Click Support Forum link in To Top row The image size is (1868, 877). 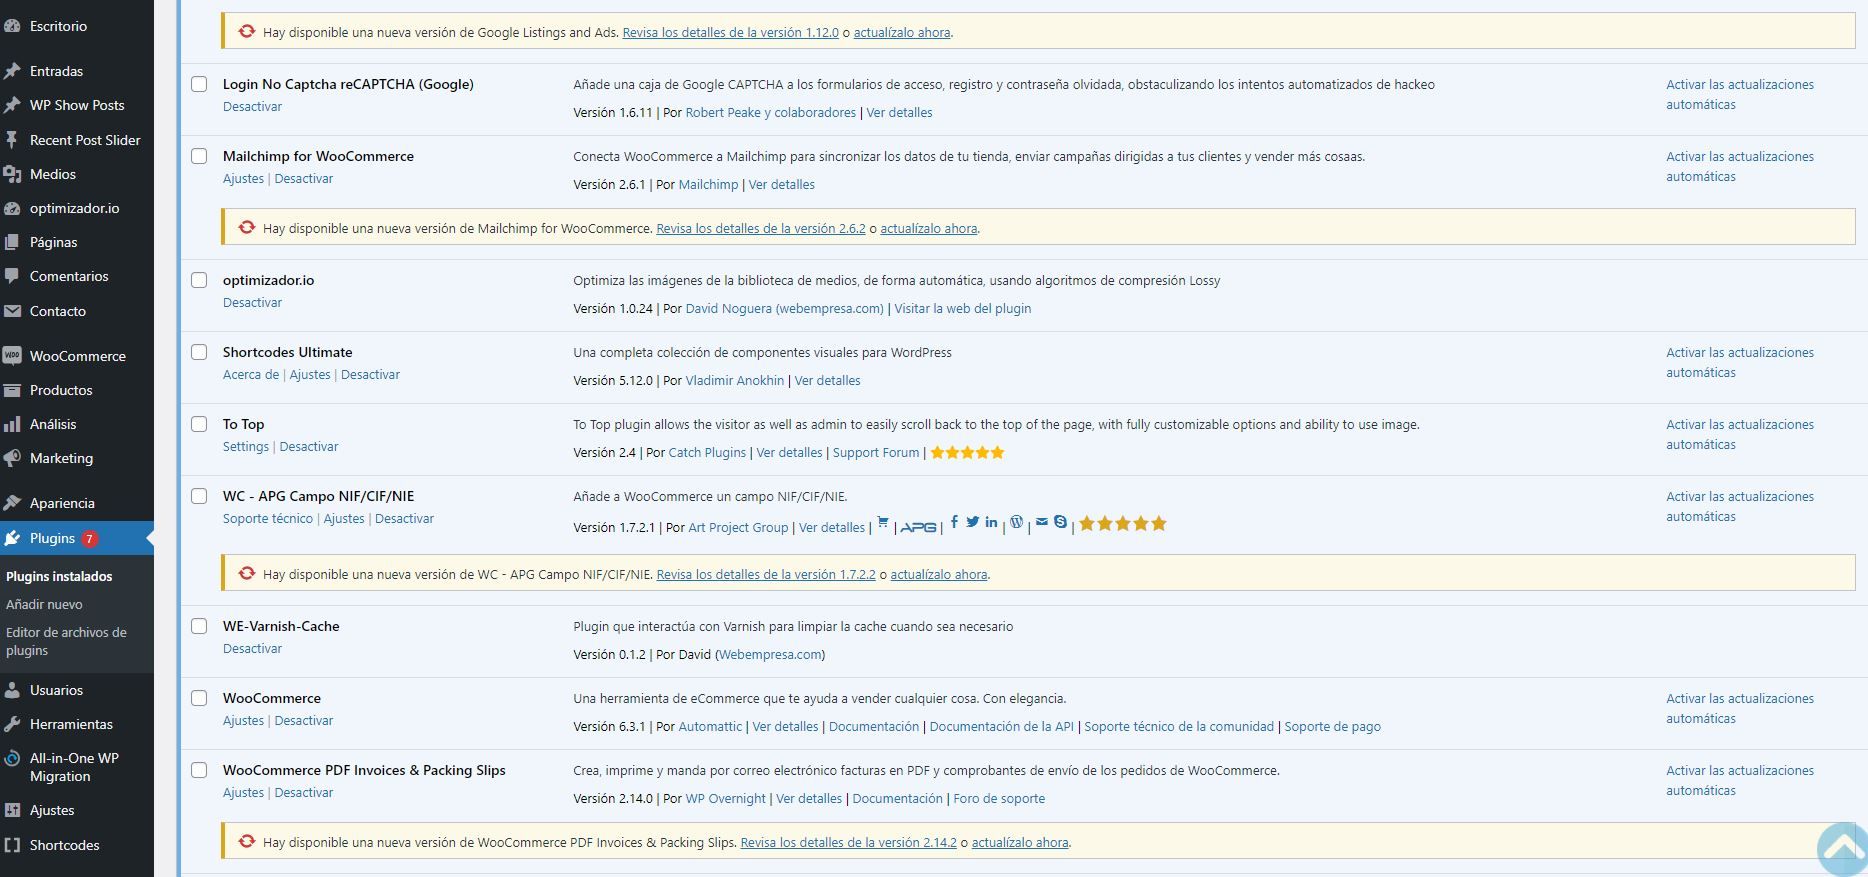point(876,452)
